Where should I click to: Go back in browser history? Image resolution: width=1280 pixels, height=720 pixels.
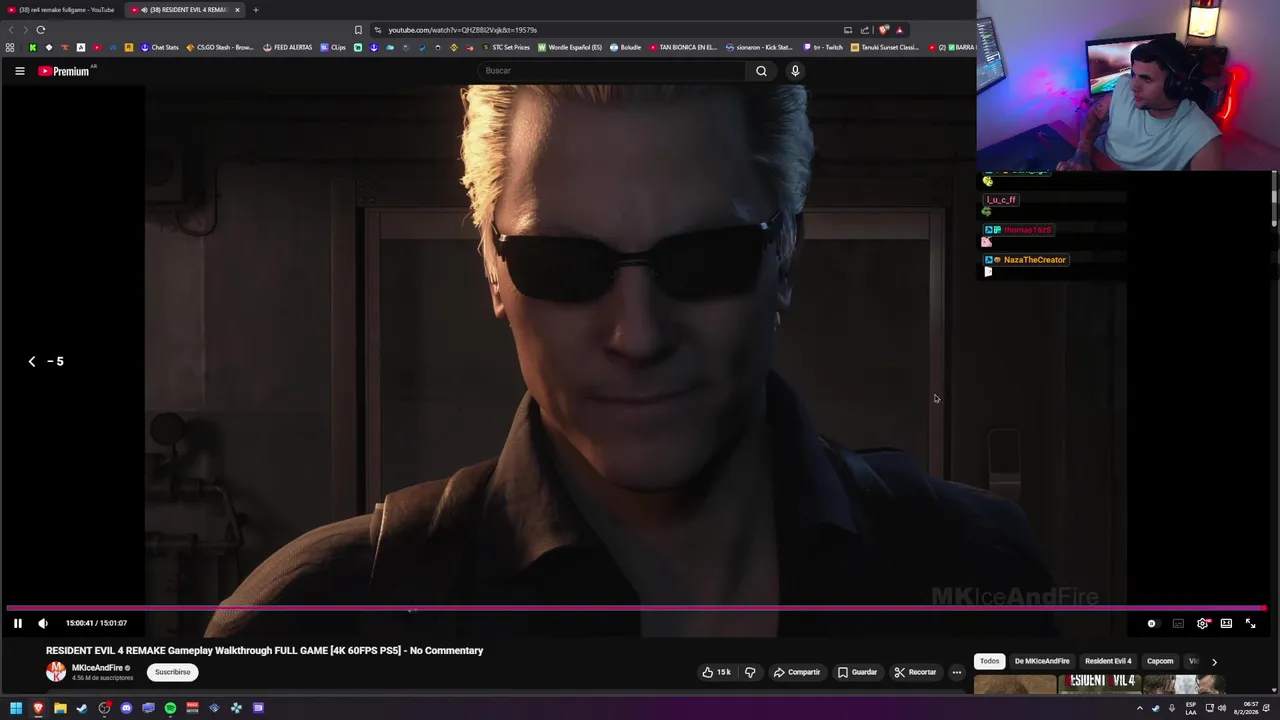(x=11, y=30)
